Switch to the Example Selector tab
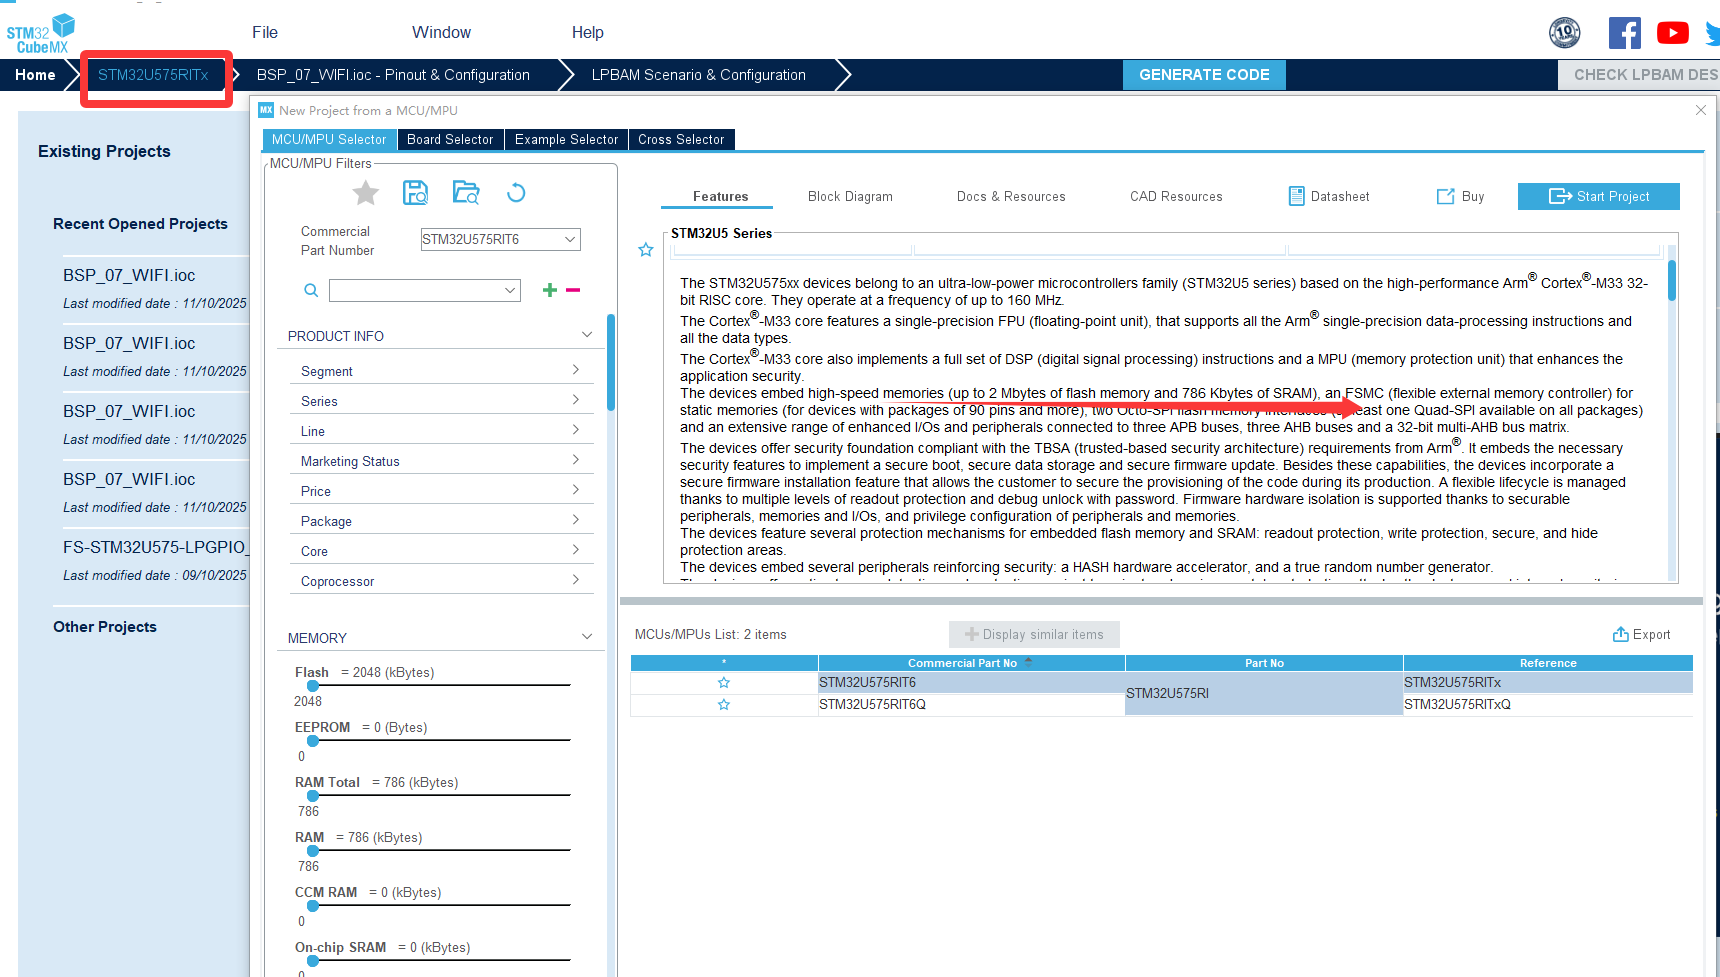 click(x=566, y=140)
